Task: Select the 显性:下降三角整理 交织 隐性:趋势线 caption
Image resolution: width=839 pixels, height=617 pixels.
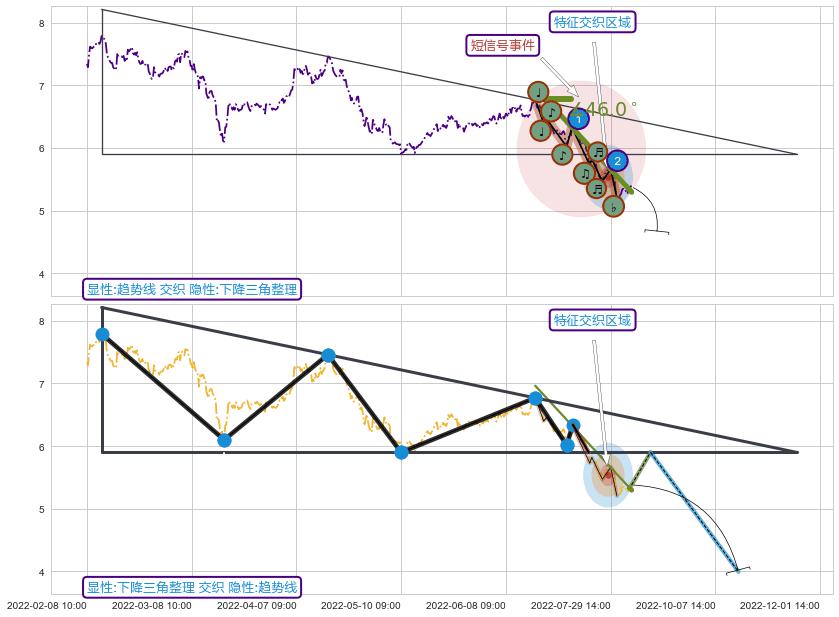Action: [192, 587]
